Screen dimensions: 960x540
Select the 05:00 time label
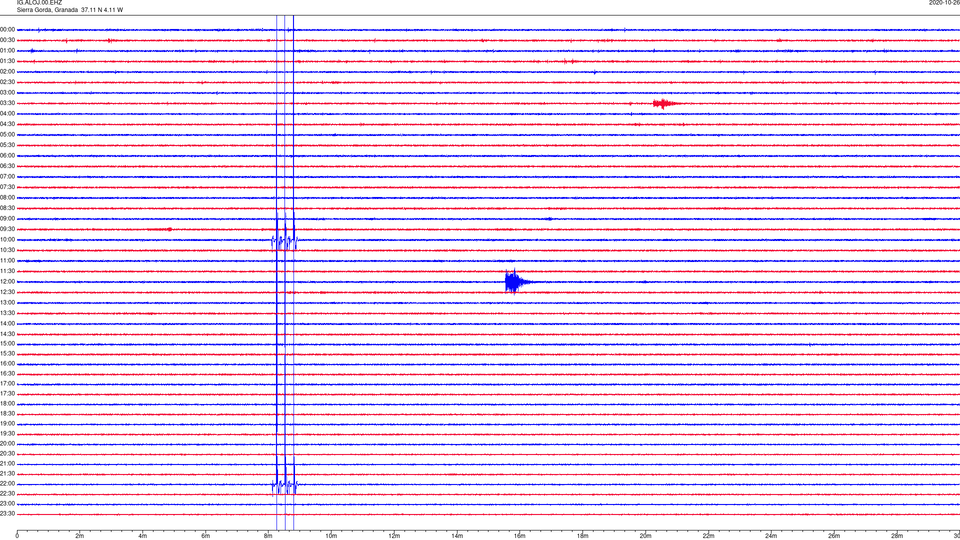[7, 134]
